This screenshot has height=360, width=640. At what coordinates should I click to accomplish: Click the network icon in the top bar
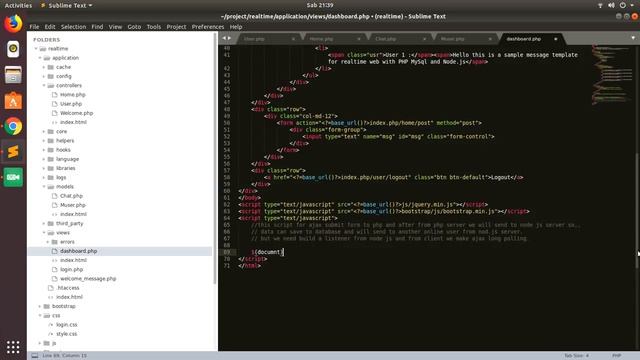coord(600,5)
